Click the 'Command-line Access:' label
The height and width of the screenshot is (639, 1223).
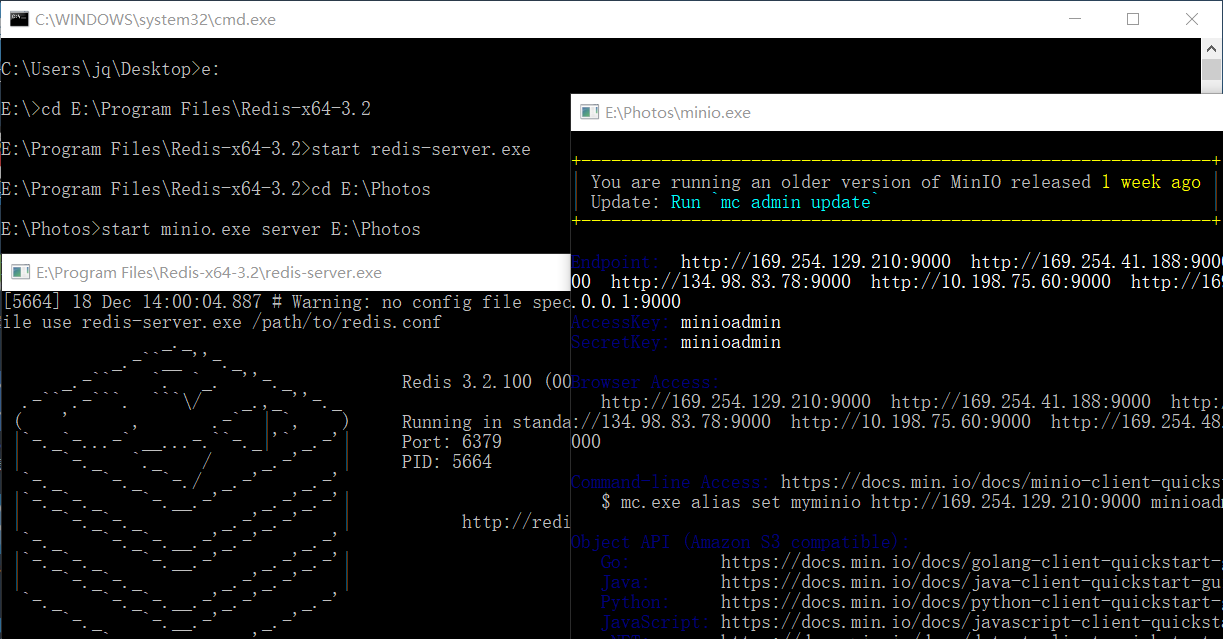[x=671, y=482]
